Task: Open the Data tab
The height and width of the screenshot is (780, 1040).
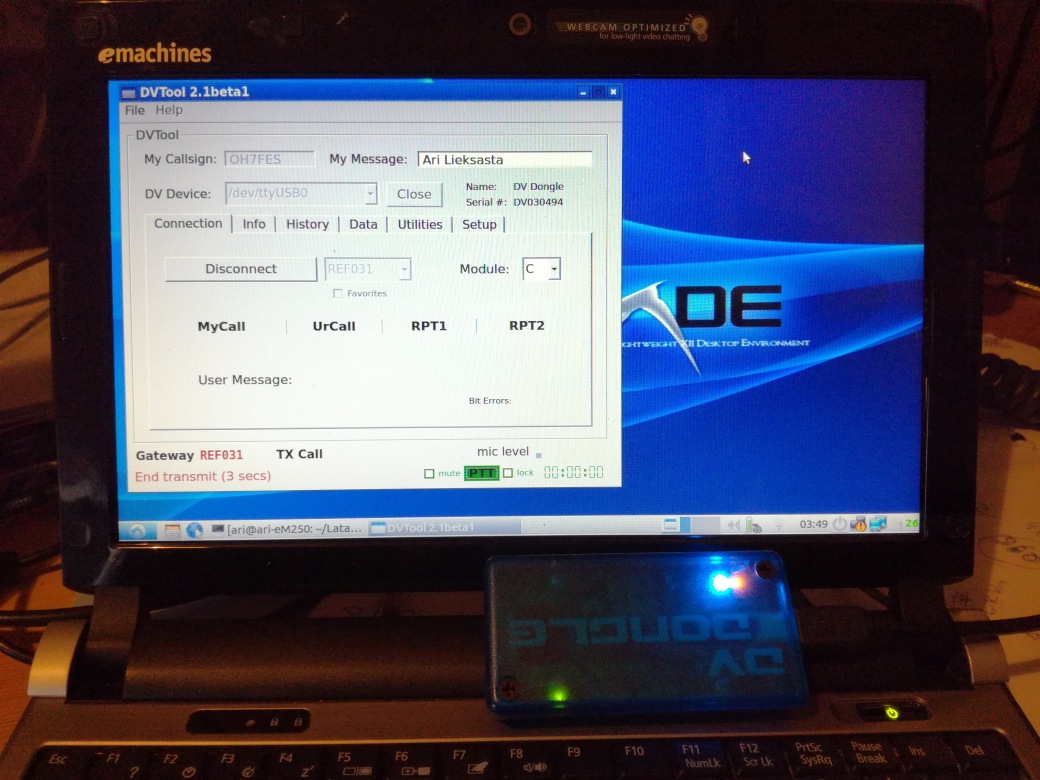Action: click(x=363, y=224)
